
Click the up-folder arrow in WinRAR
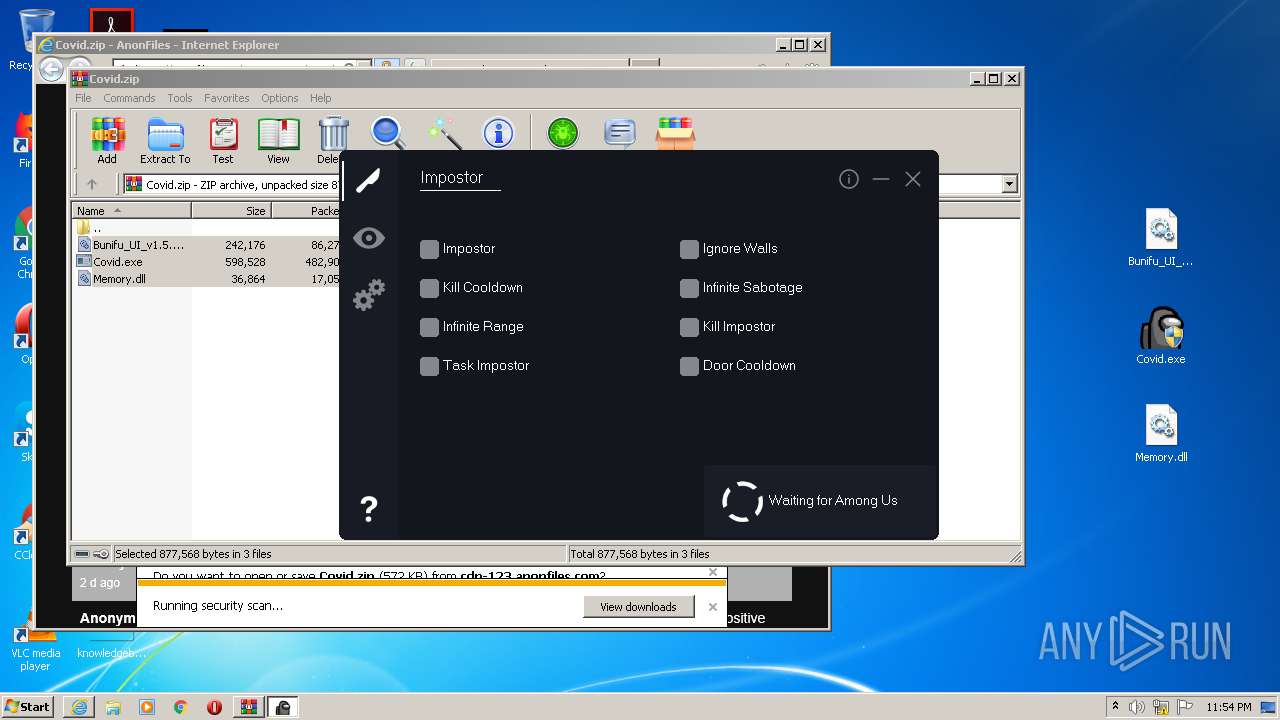(x=92, y=184)
